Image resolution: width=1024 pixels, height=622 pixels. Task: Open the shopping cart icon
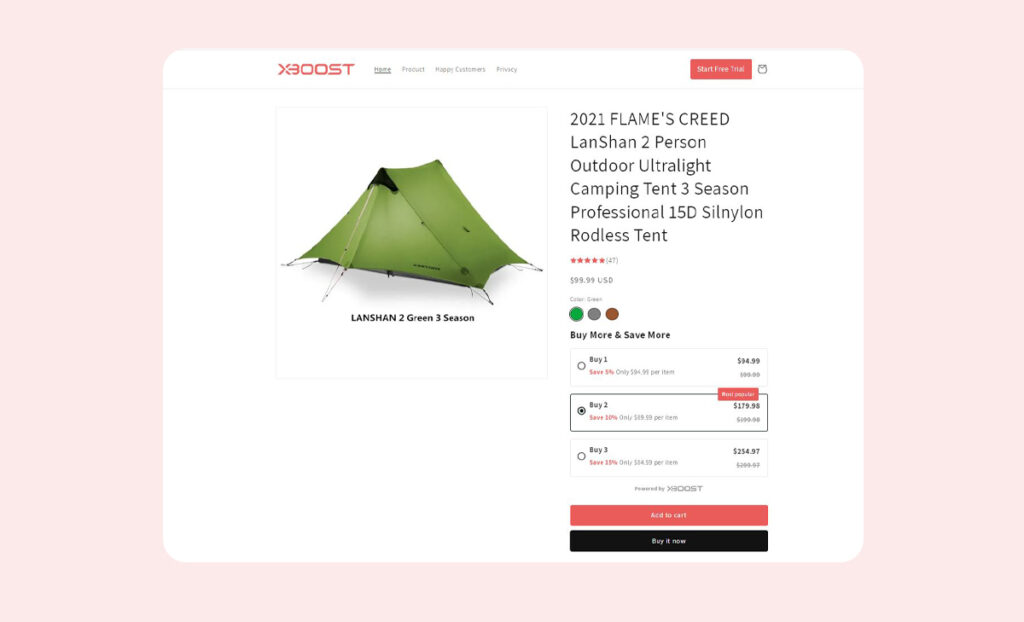[762, 69]
